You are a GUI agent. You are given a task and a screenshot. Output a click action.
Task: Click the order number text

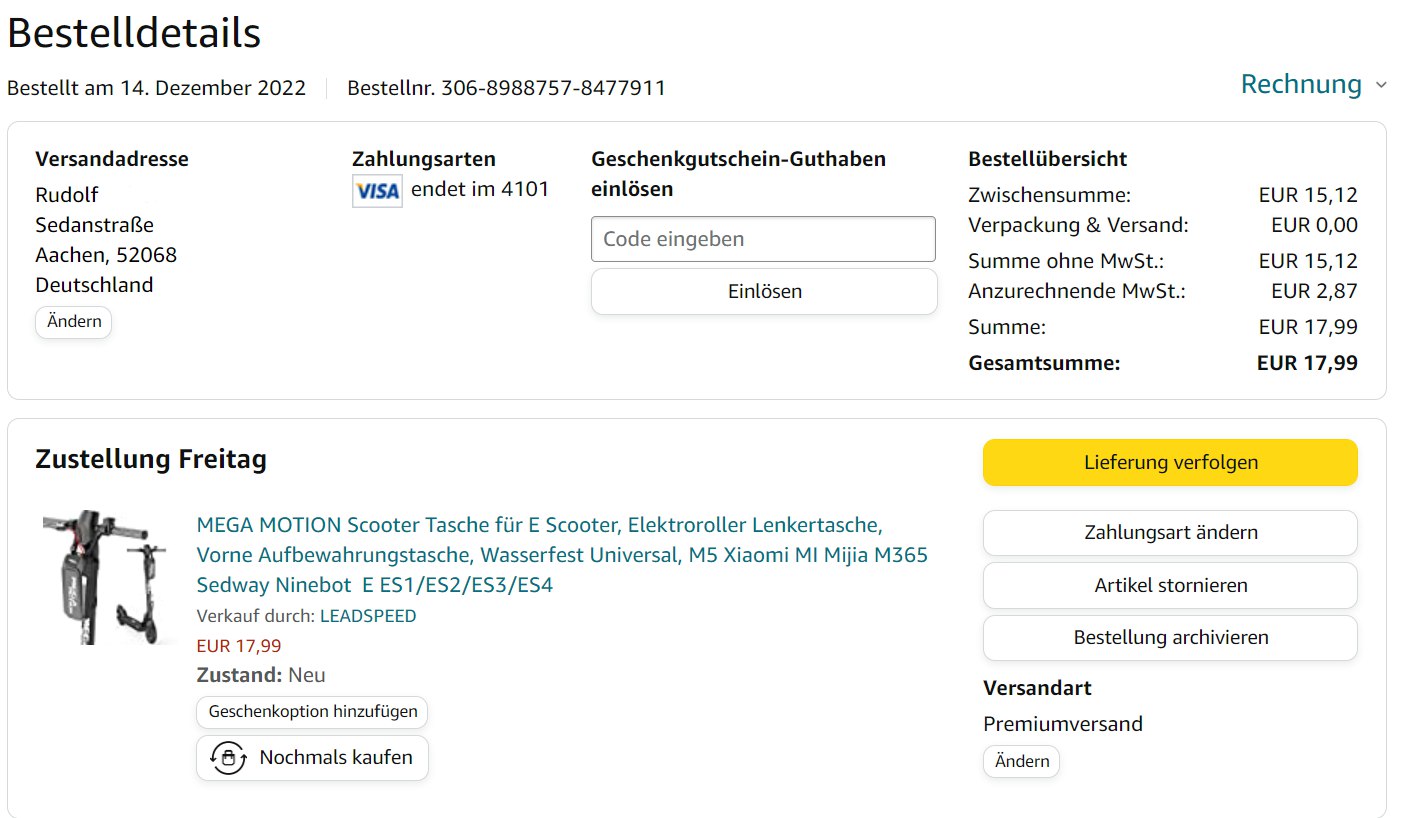tap(506, 88)
